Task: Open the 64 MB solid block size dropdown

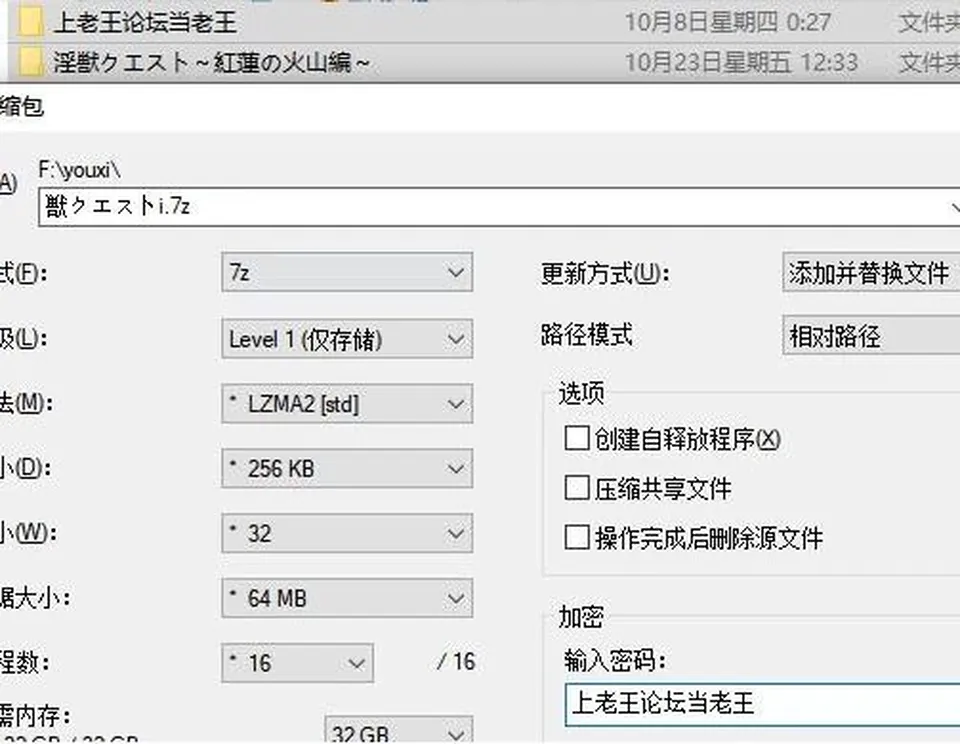Action: 347,598
